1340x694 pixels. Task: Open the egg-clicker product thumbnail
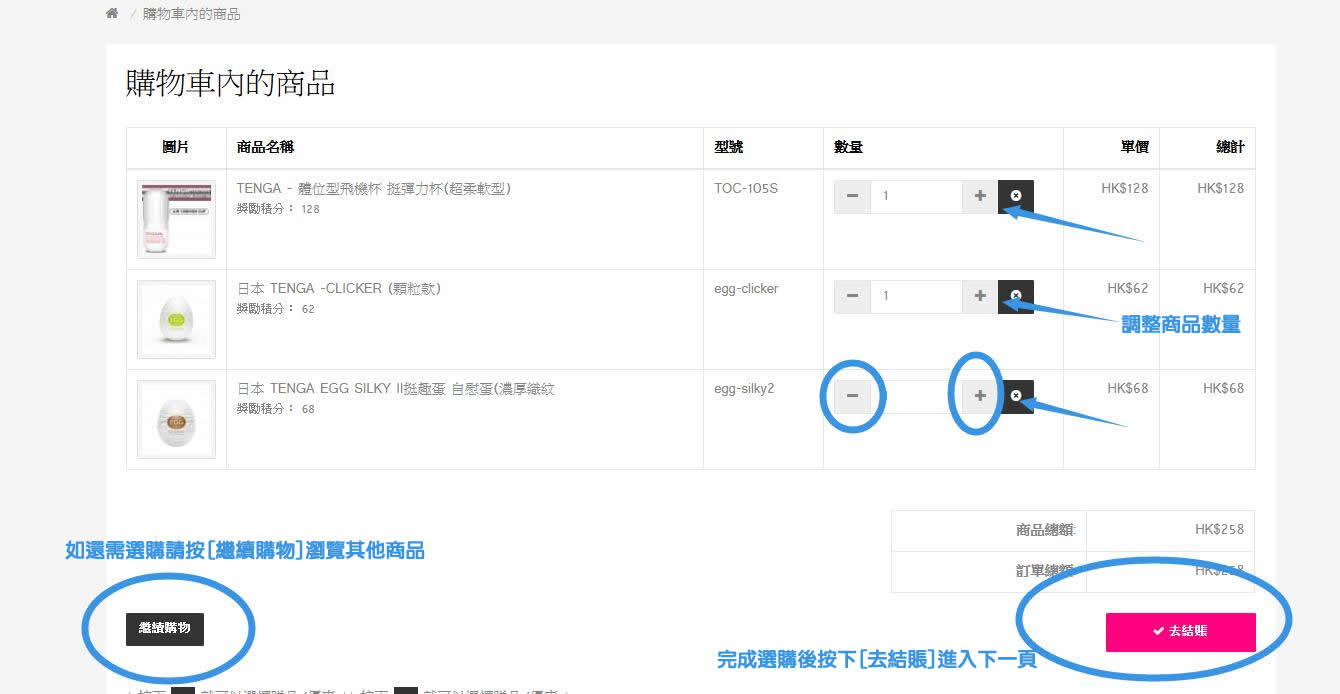[176, 319]
